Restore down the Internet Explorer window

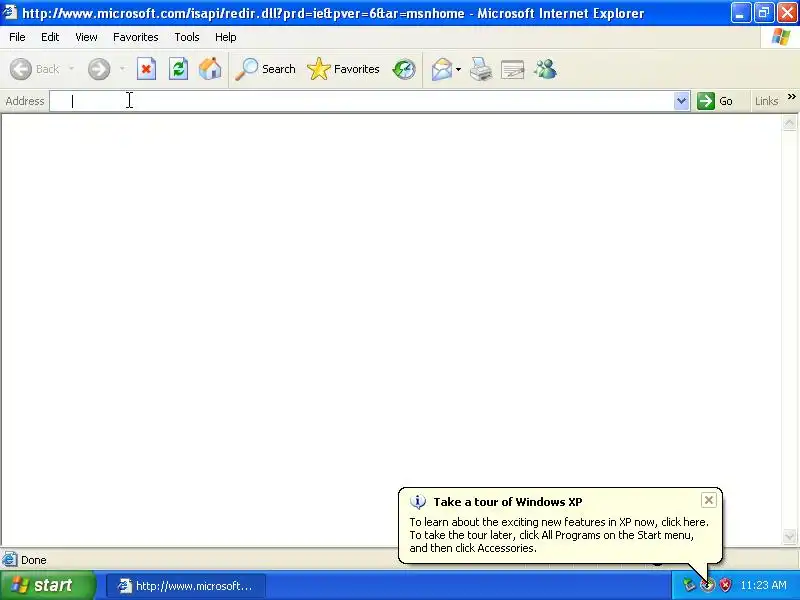pos(764,13)
